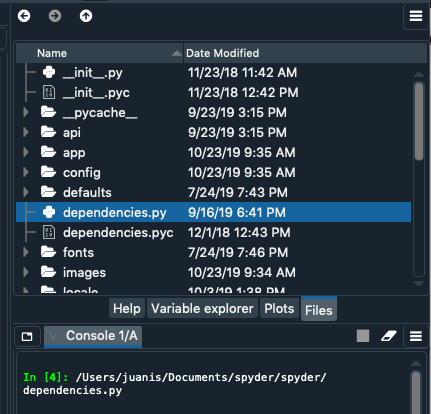431x414 pixels.
Task: Open the console tabs browse icon
Action: (27, 336)
